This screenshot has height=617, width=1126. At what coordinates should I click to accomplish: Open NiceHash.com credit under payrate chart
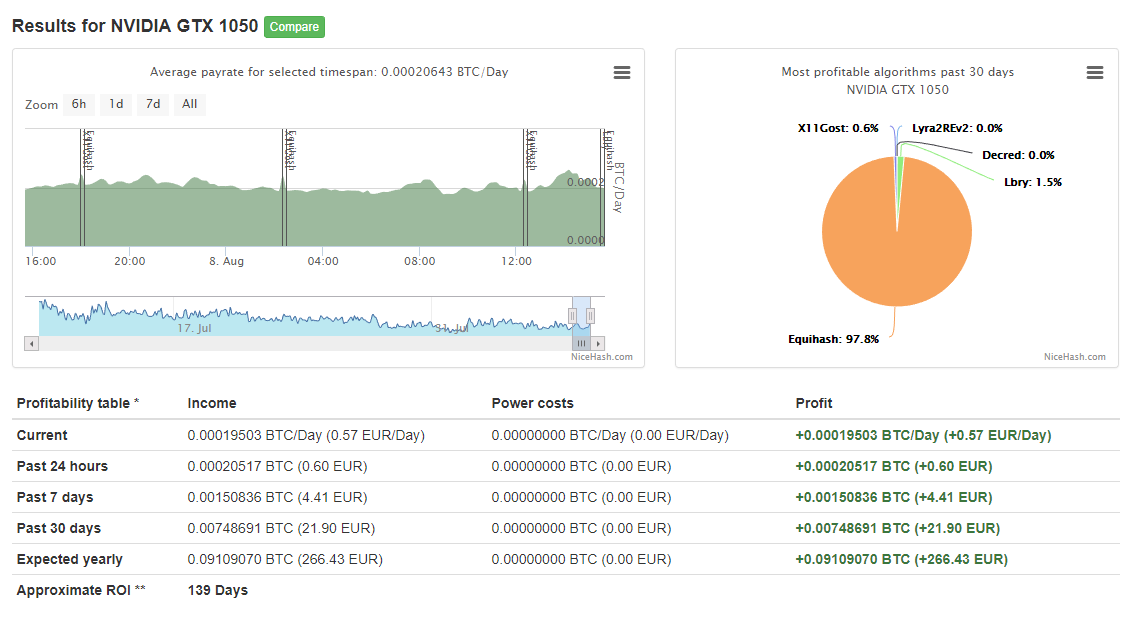(602, 357)
